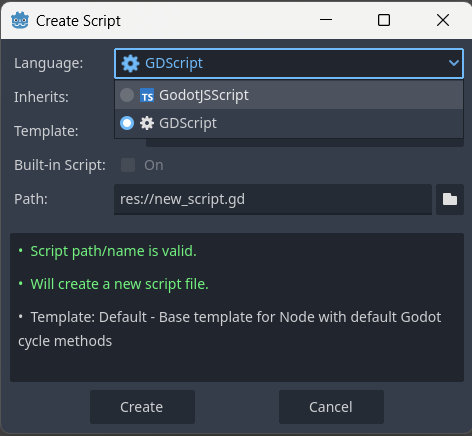Screen dimensions: 472x436
Task: Click the Godot logo in the title bar
Action: 20,20
